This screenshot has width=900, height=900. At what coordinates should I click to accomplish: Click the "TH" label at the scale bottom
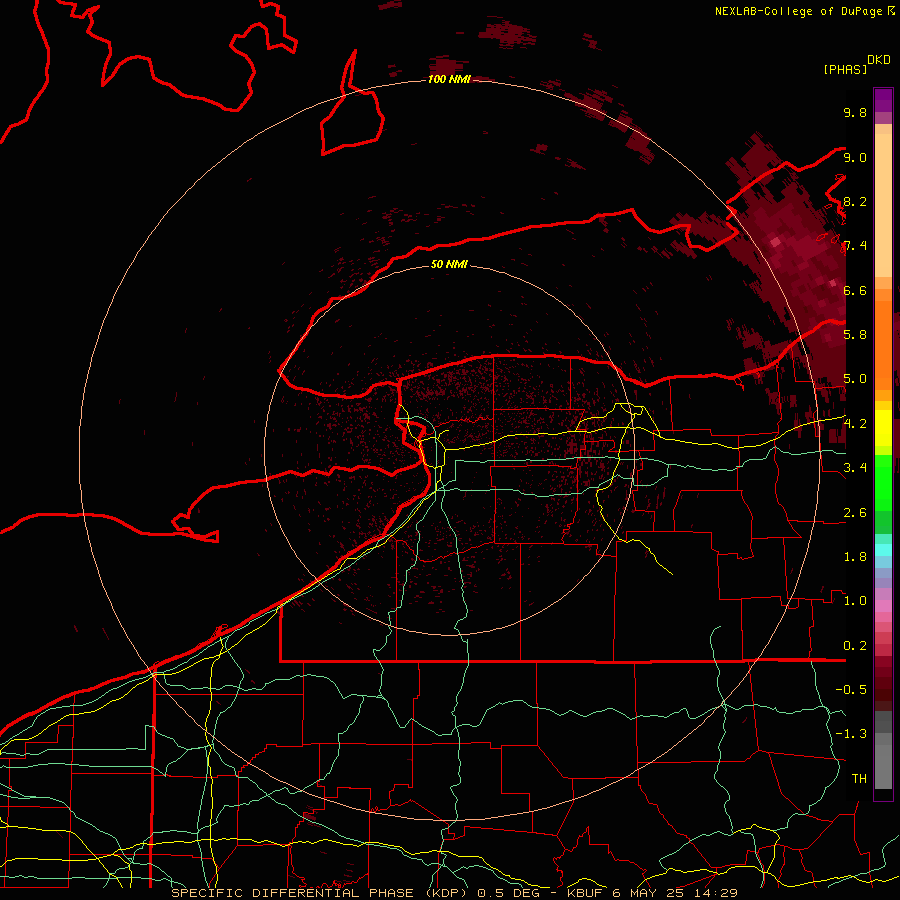[x=859, y=779]
